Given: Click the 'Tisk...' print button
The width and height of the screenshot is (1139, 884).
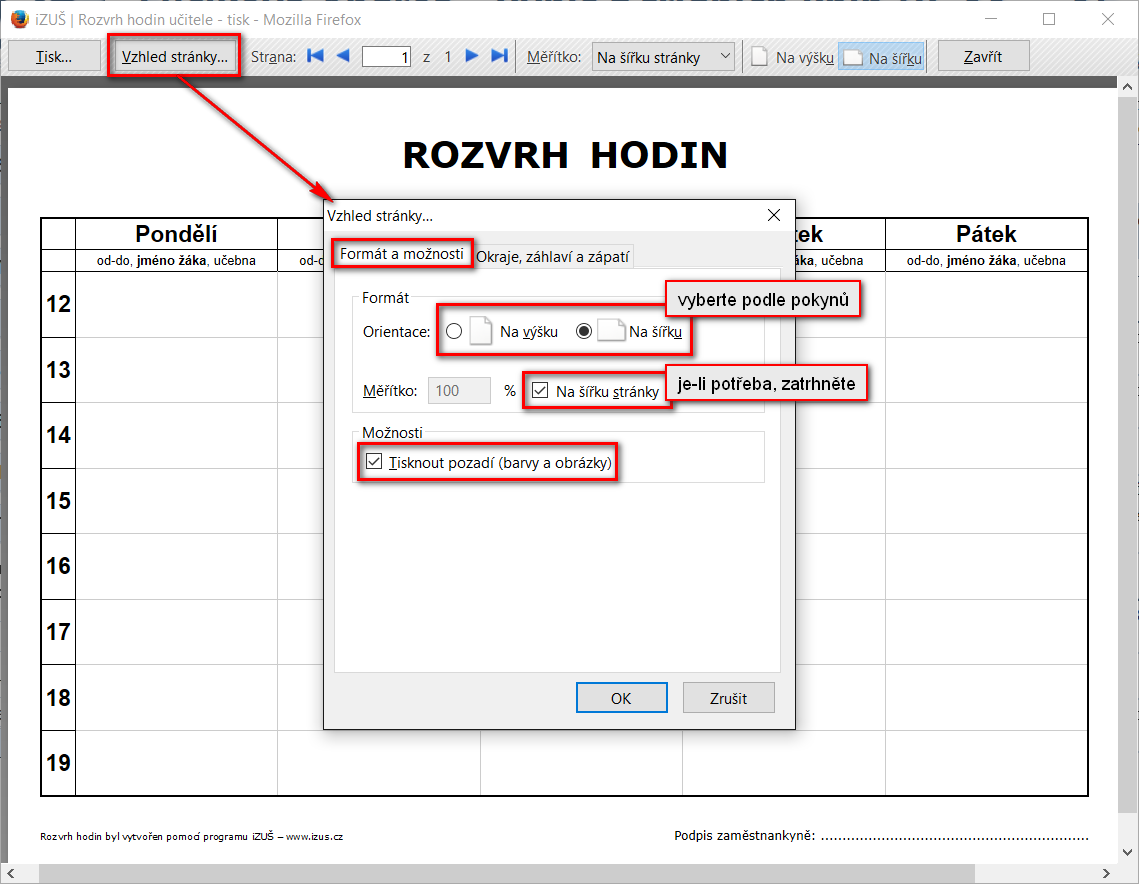Looking at the screenshot, I should click(54, 57).
